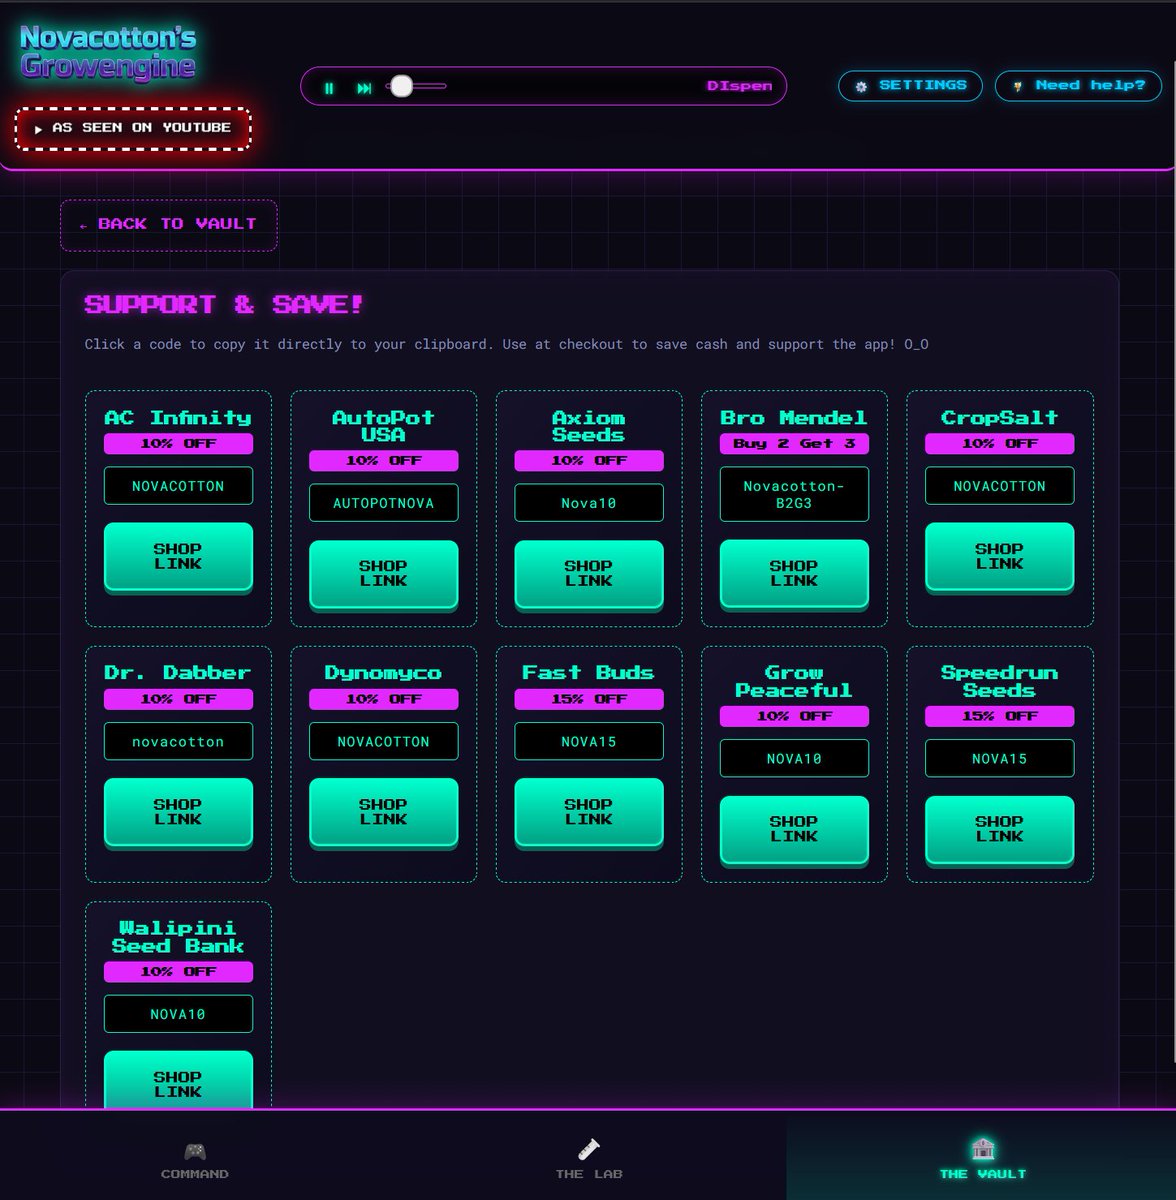Switch to The Lab tab
Image resolution: width=1176 pixels, height=1200 pixels.
pyautogui.click(x=589, y=1161)
